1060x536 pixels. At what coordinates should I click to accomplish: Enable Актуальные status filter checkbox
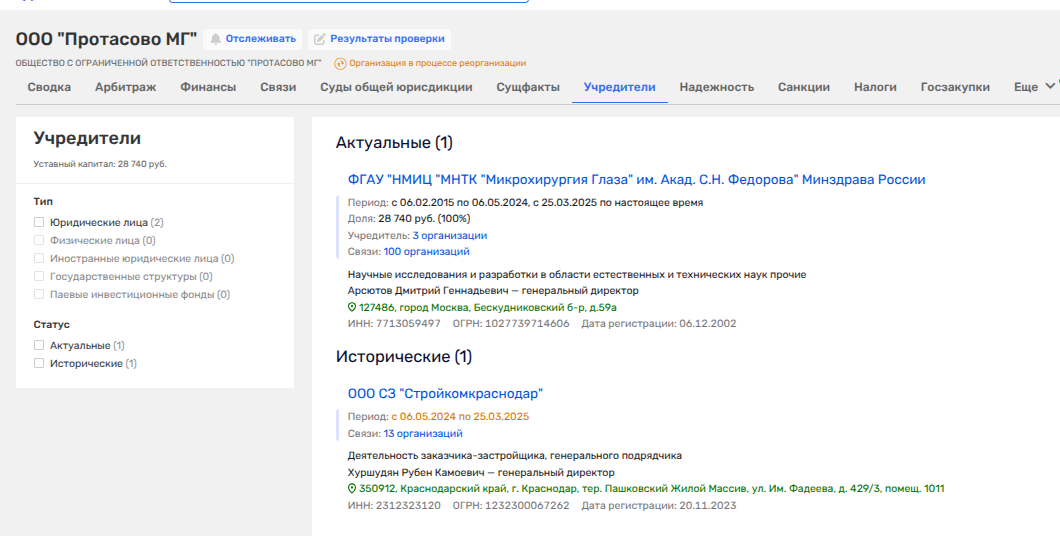pyautogui.click(x=39, y=345)
